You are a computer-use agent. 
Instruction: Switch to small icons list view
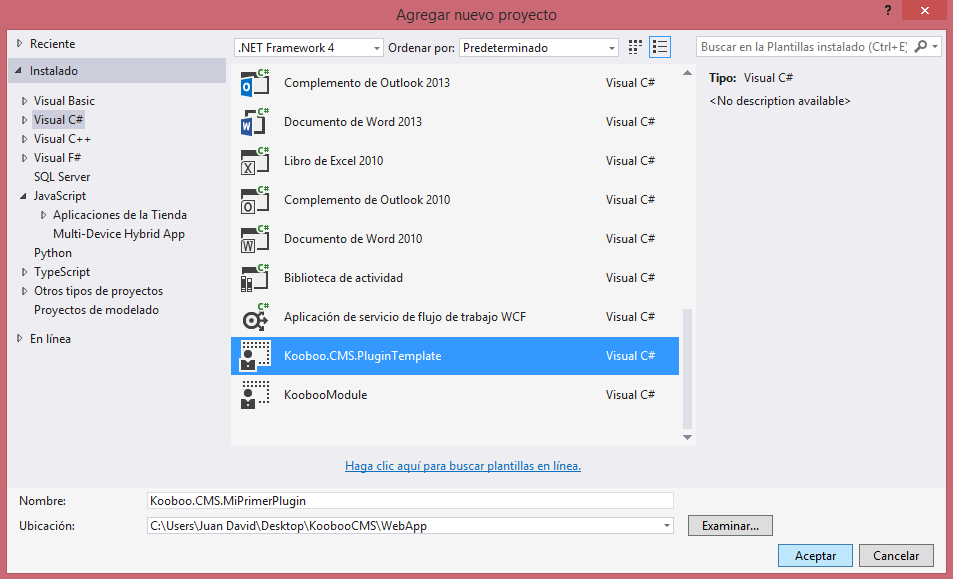click(x=660, y=47)
